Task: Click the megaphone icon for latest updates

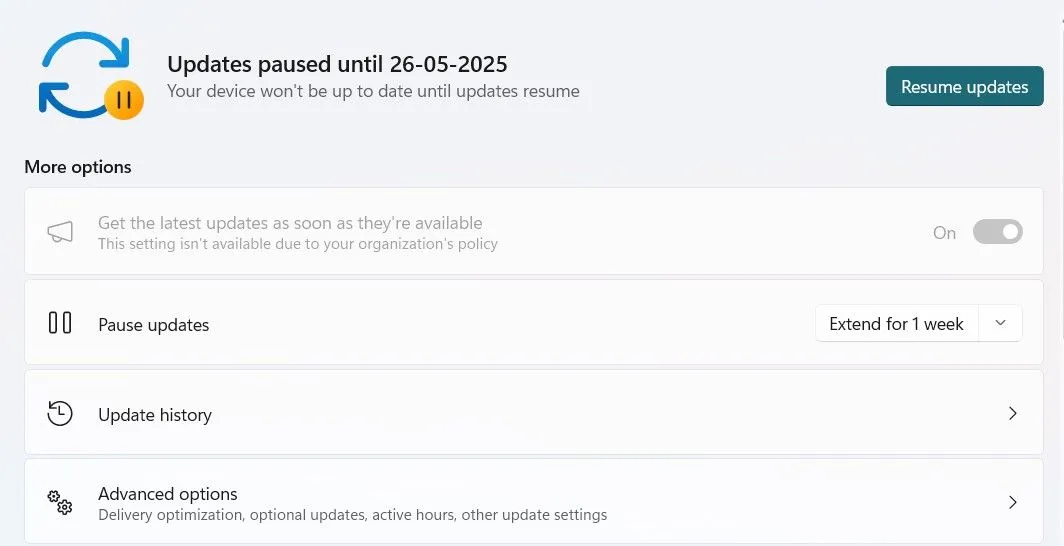Action: [x=60, y=233]
